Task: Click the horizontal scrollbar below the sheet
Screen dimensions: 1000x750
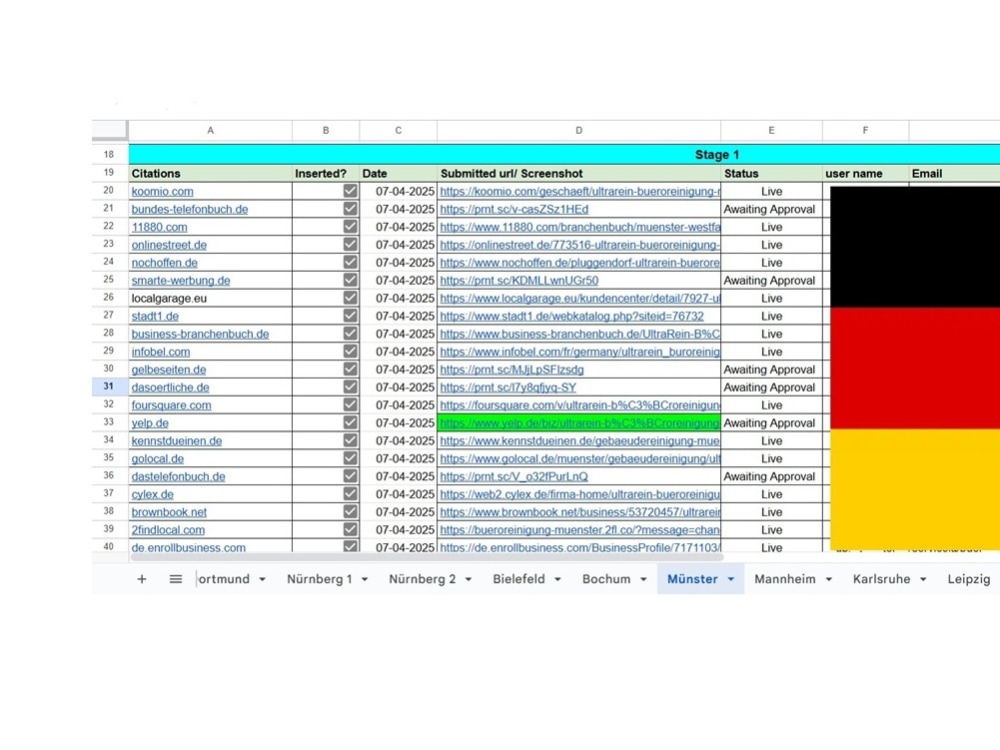Action: click(426, 557)
